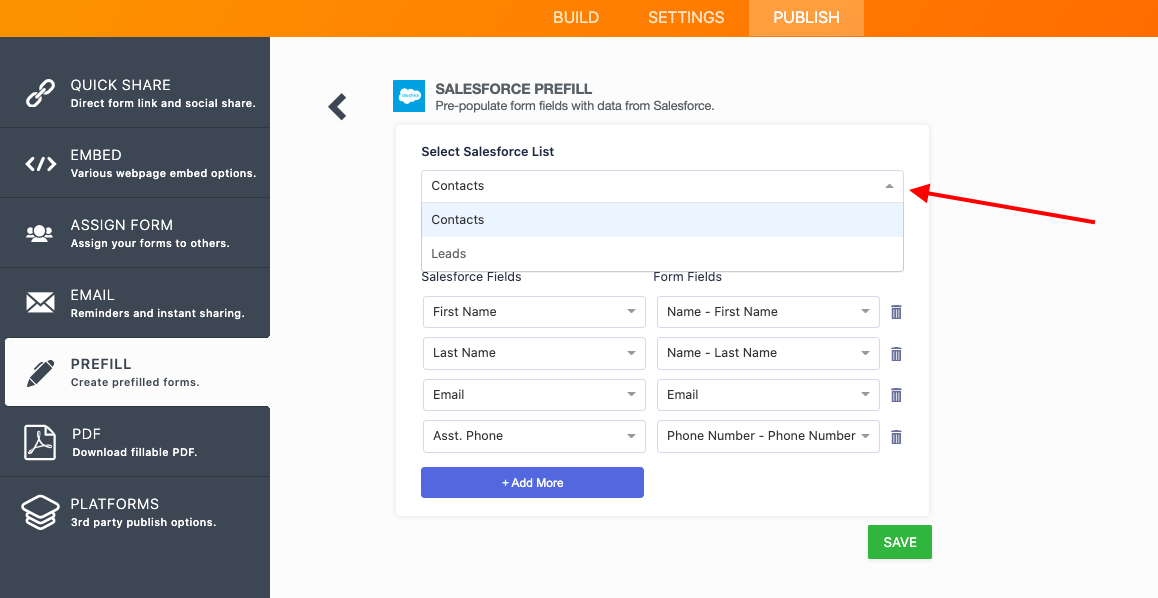Click the Embed code brackets icon

point(40,164)
